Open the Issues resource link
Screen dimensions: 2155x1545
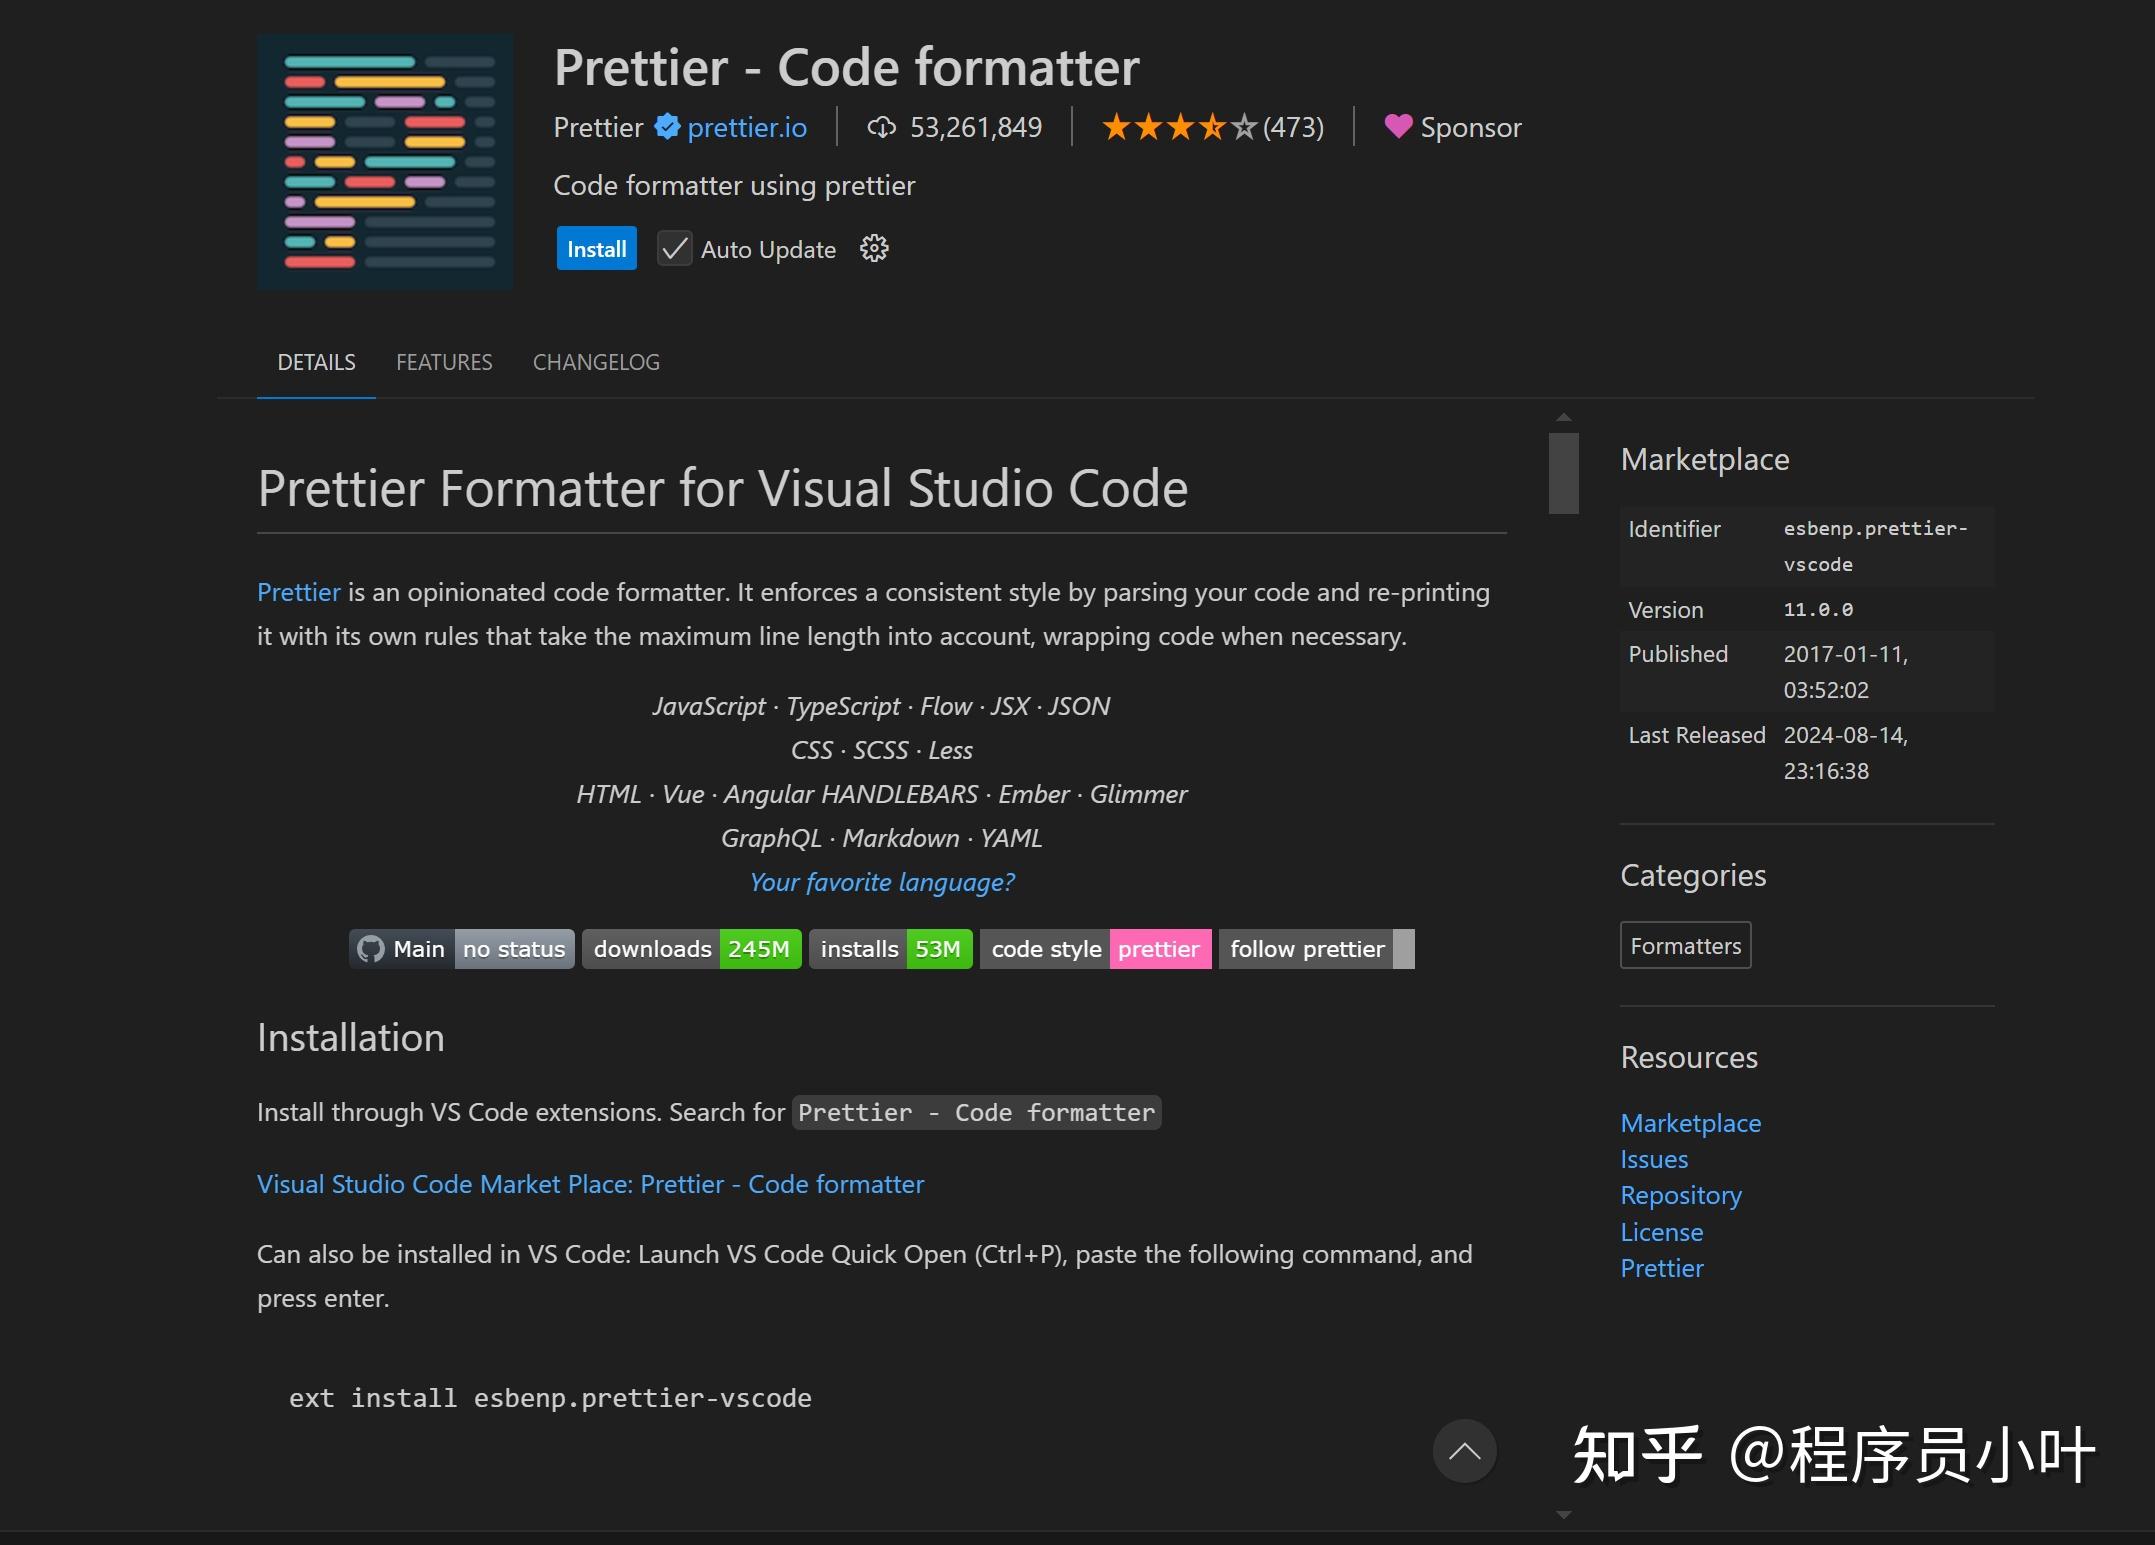click(1654, 1159)
